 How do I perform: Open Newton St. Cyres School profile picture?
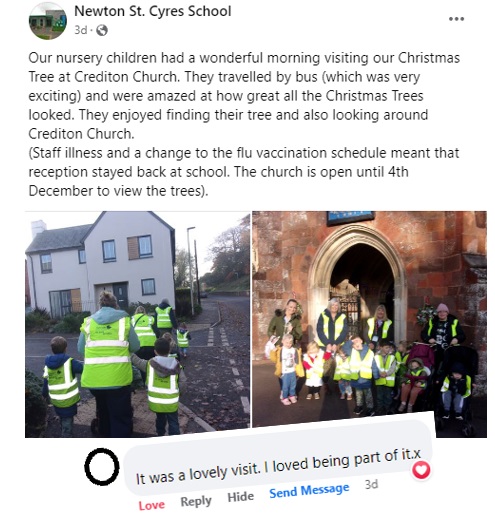(x=48, y=21)
